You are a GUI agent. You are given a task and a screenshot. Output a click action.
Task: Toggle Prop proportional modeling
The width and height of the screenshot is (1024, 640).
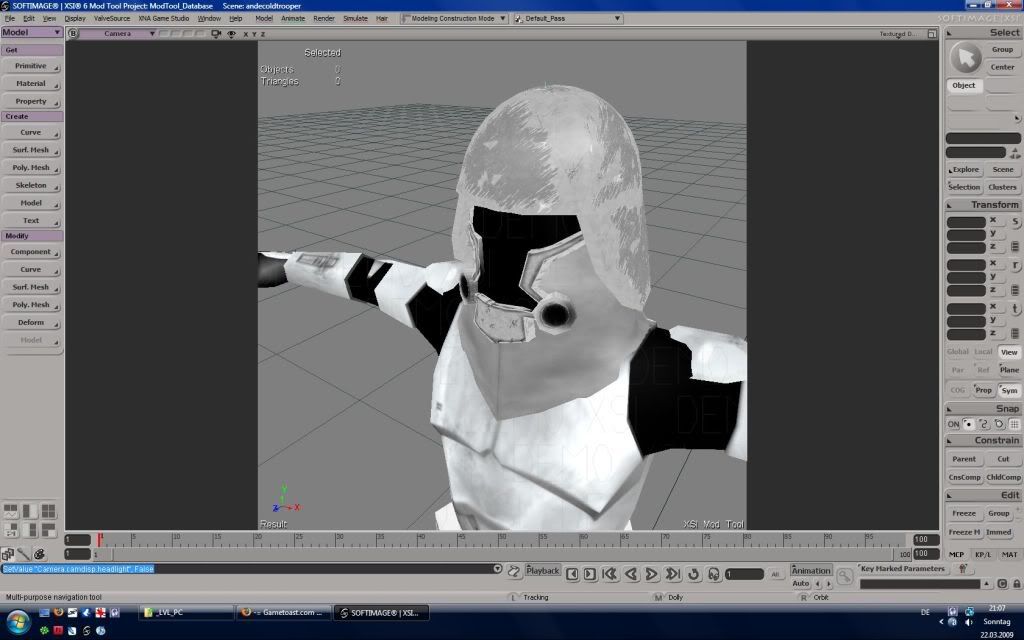point(984,390)
